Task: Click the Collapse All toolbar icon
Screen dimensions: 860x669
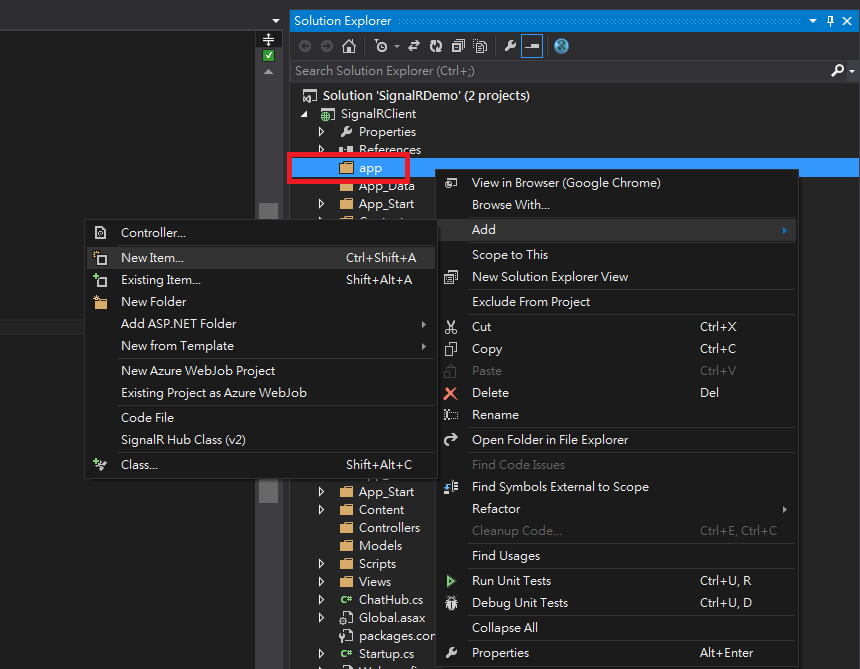Action: [458, 46]
